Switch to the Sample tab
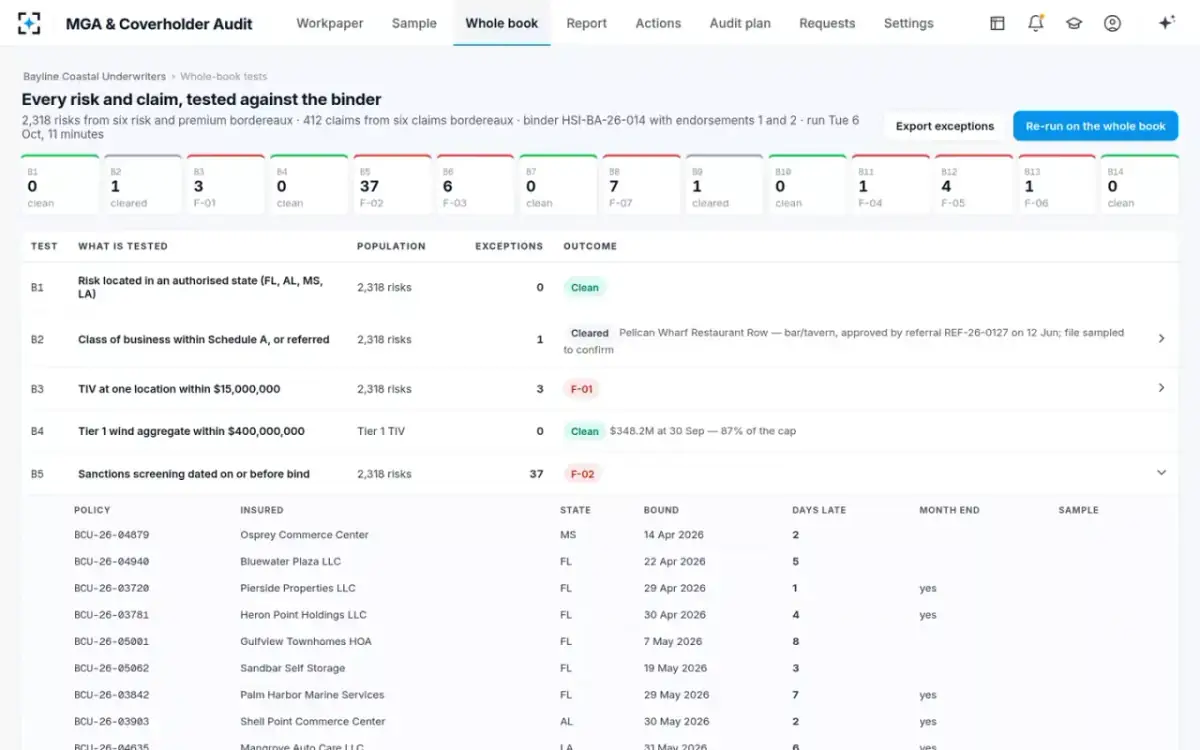 pyautogui.click(x=414, y=23)
